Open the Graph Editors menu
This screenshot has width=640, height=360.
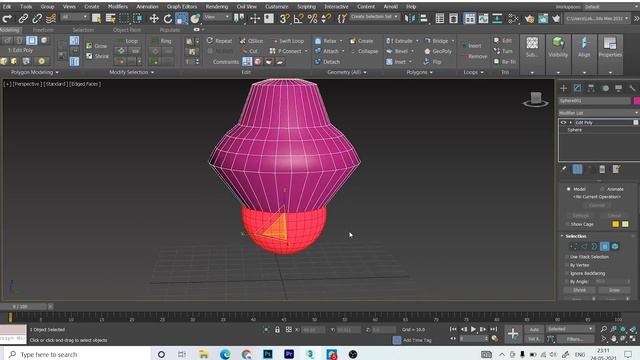point(182,7)
